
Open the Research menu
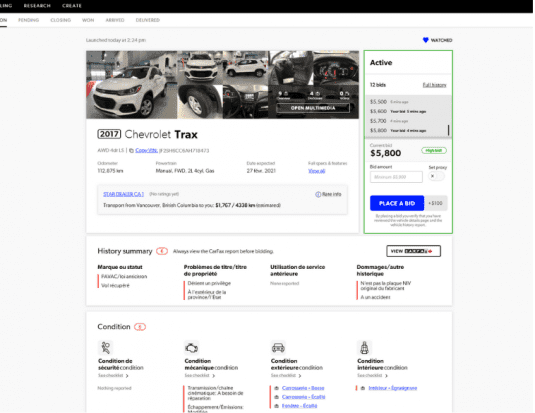tap(37, 6)
